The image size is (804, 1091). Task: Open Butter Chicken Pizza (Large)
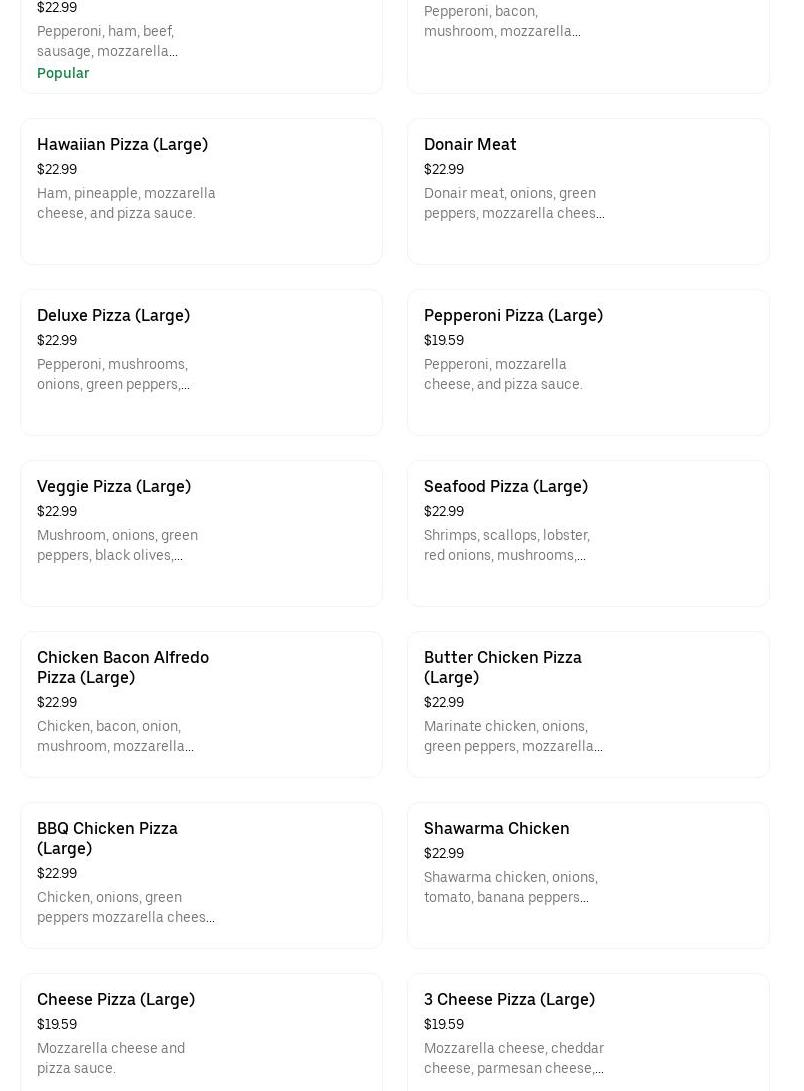click(x=502, y=667)
